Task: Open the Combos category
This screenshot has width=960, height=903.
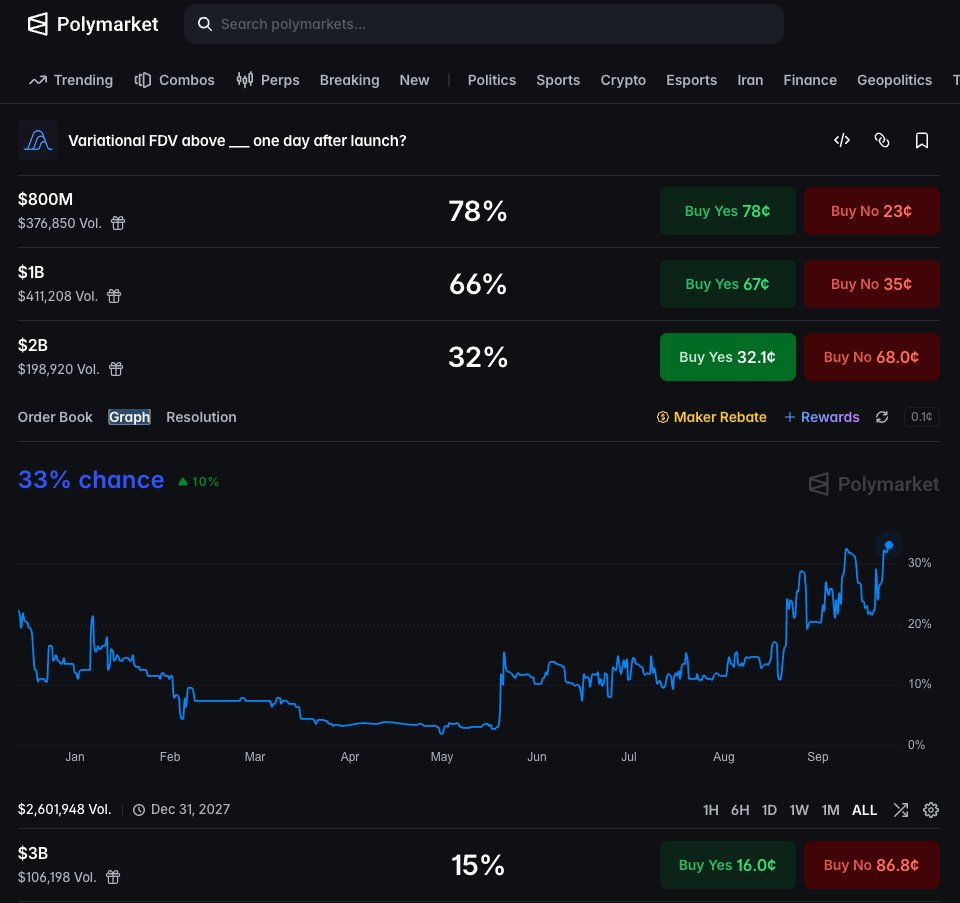Action: point(174,80)
